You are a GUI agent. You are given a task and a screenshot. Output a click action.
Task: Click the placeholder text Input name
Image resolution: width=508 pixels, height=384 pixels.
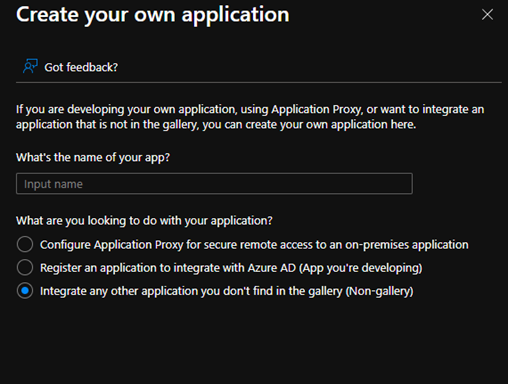click(53, 184)
